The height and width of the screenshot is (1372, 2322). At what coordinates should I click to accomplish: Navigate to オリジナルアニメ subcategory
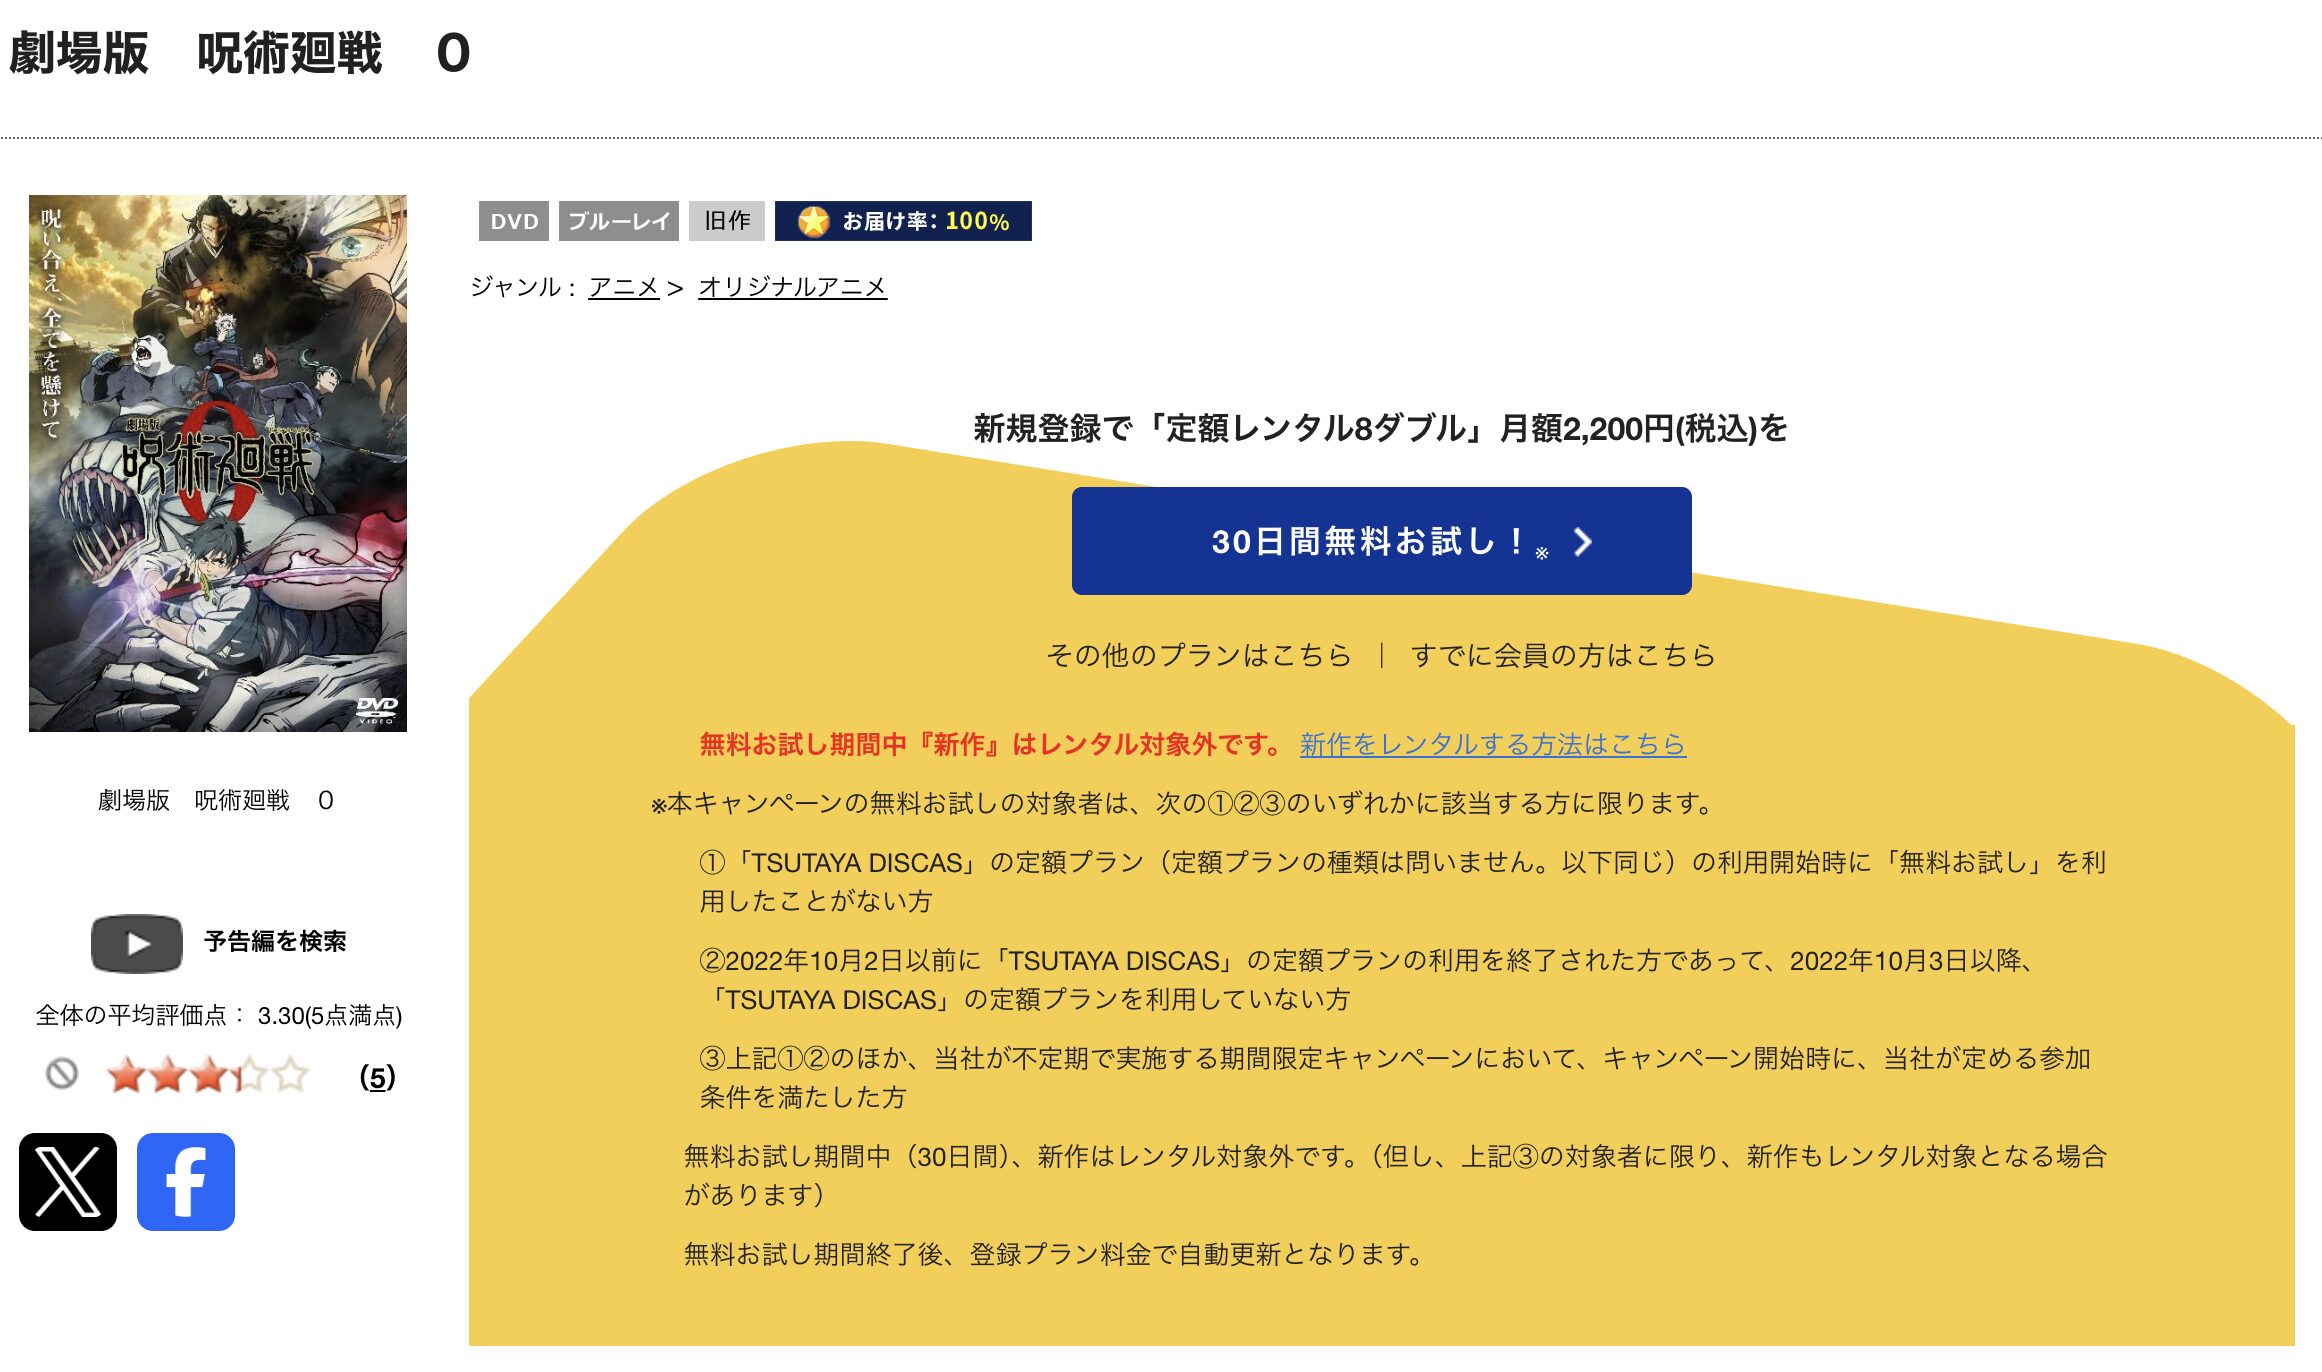[793, 287]
